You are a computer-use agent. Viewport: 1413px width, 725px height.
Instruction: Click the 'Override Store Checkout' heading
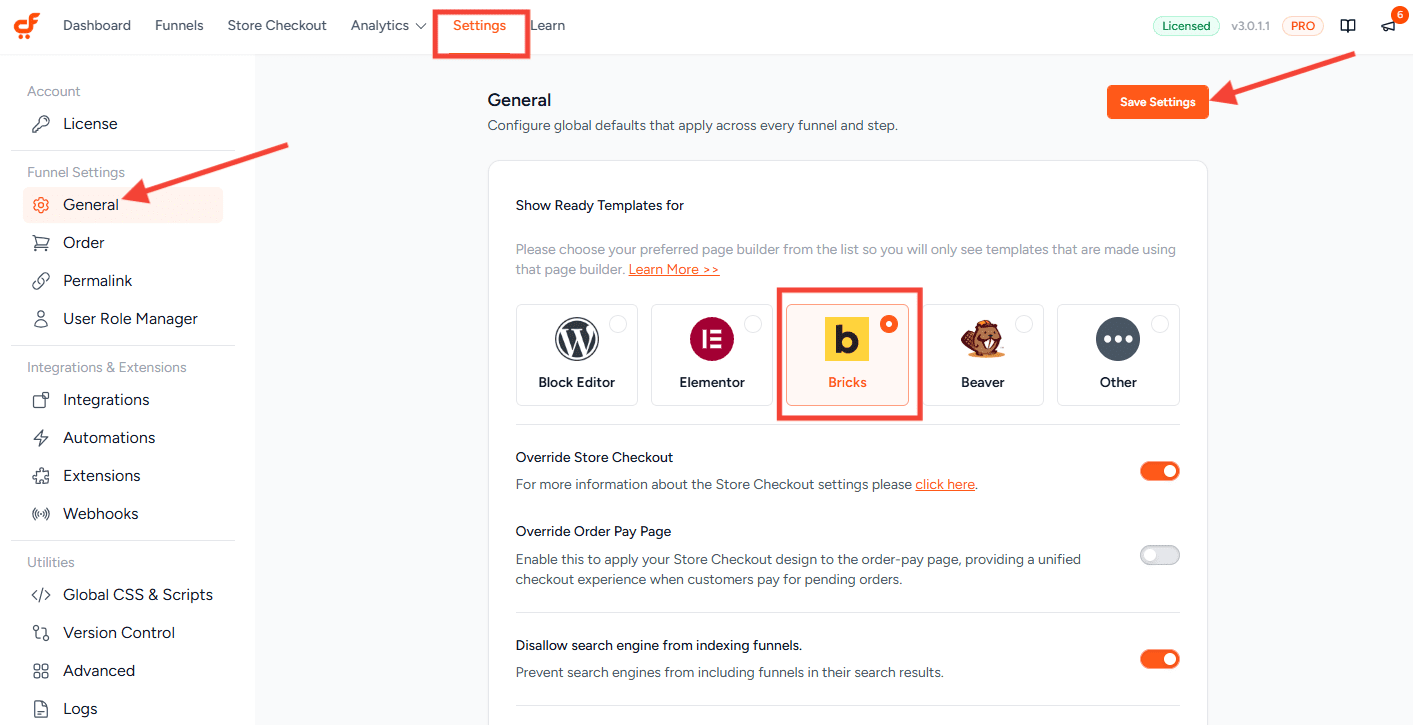tap(594, 458)
